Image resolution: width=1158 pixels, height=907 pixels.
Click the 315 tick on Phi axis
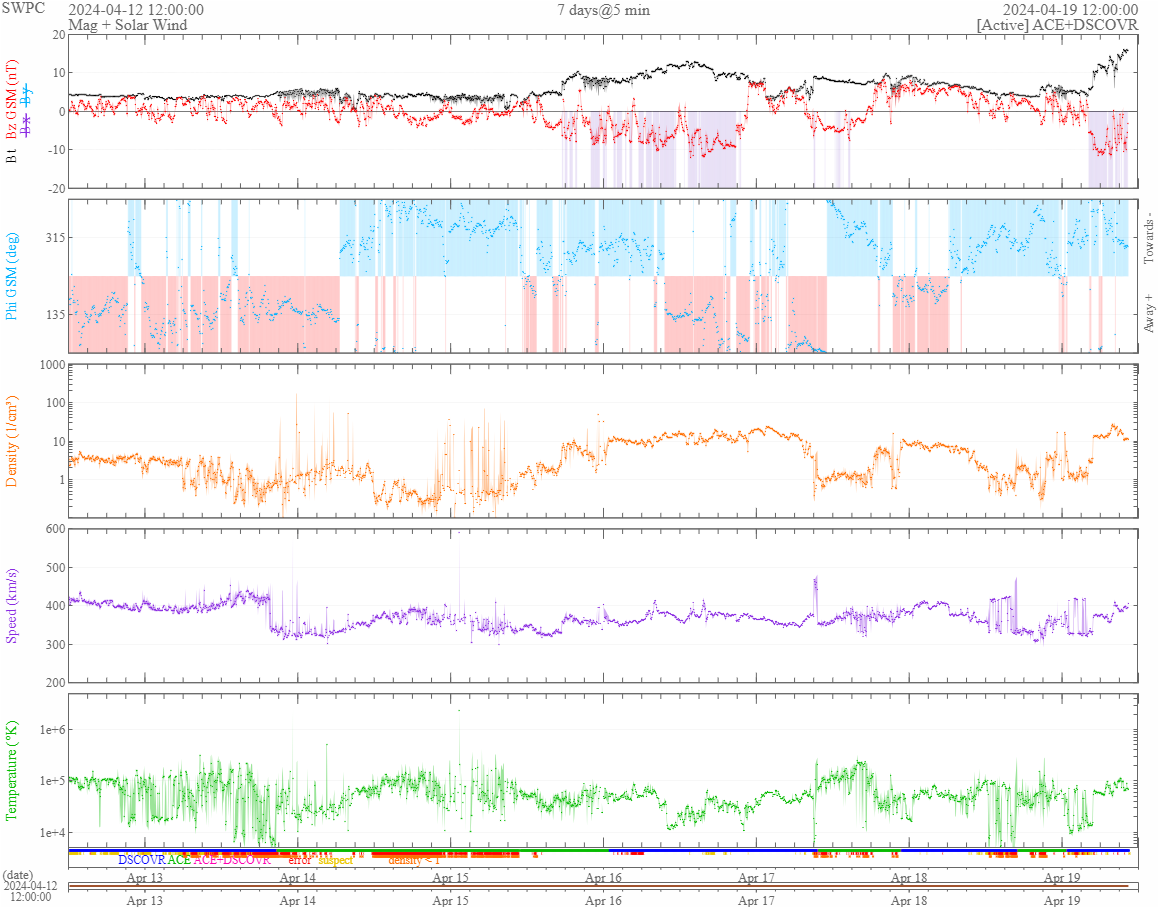[55, 237]
